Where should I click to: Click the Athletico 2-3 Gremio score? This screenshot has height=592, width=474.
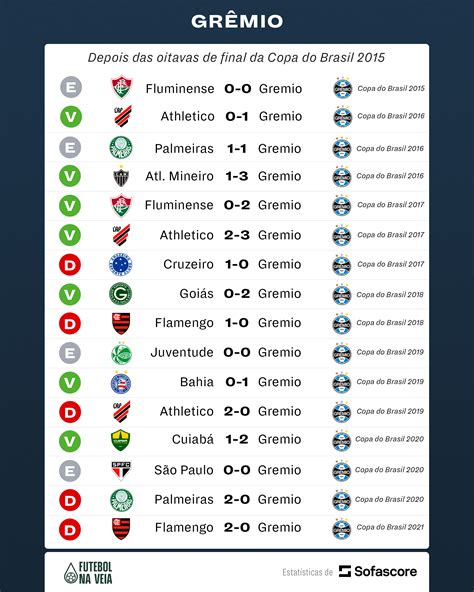(x=237, y=235)
